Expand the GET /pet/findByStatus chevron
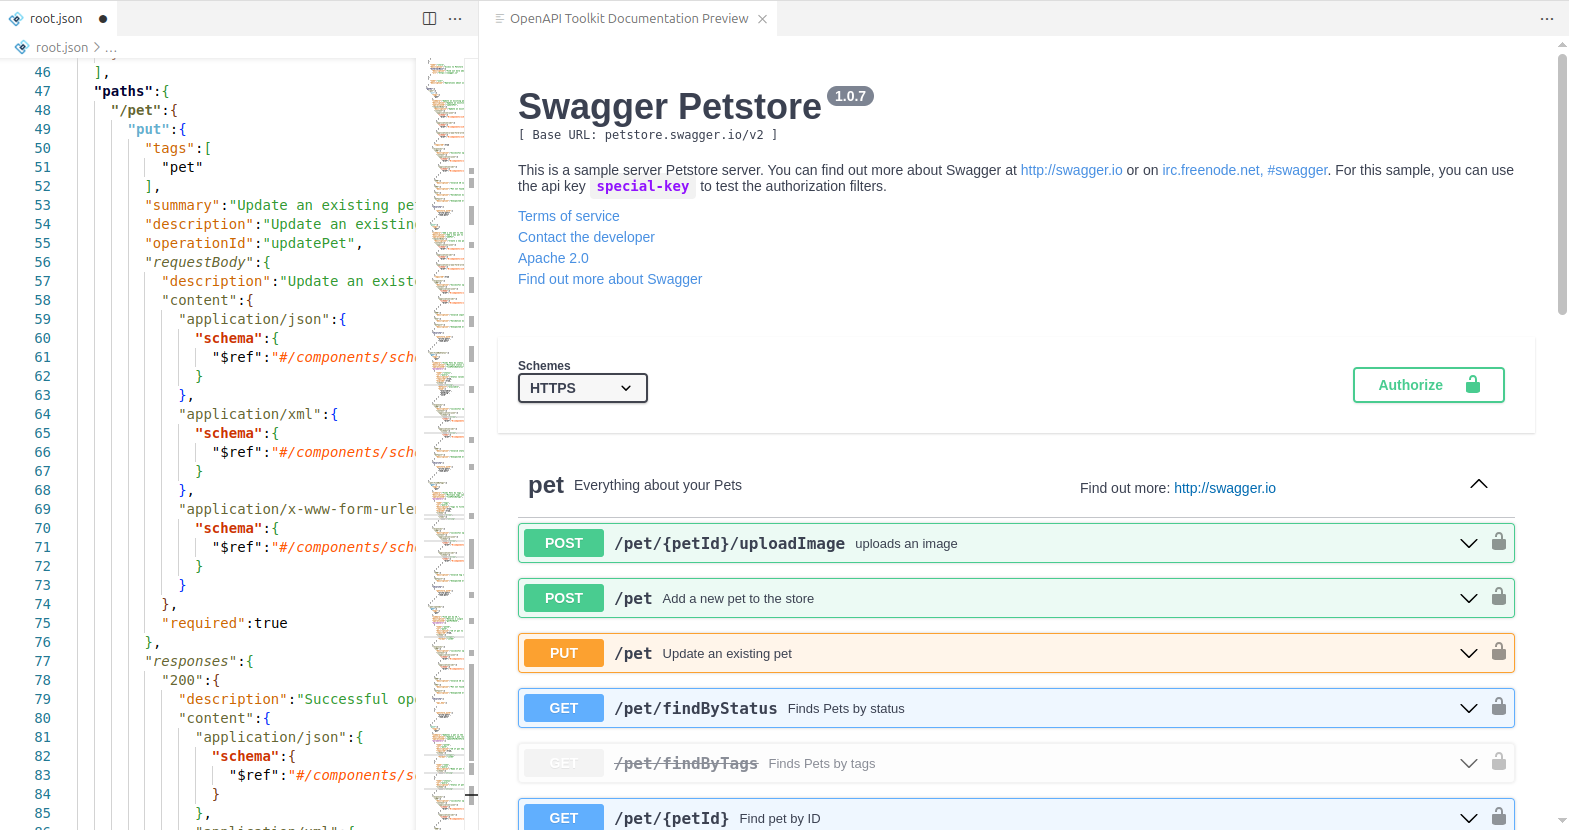The height and width of the screenshot is (830, 1569). [x=1468, y=708]
